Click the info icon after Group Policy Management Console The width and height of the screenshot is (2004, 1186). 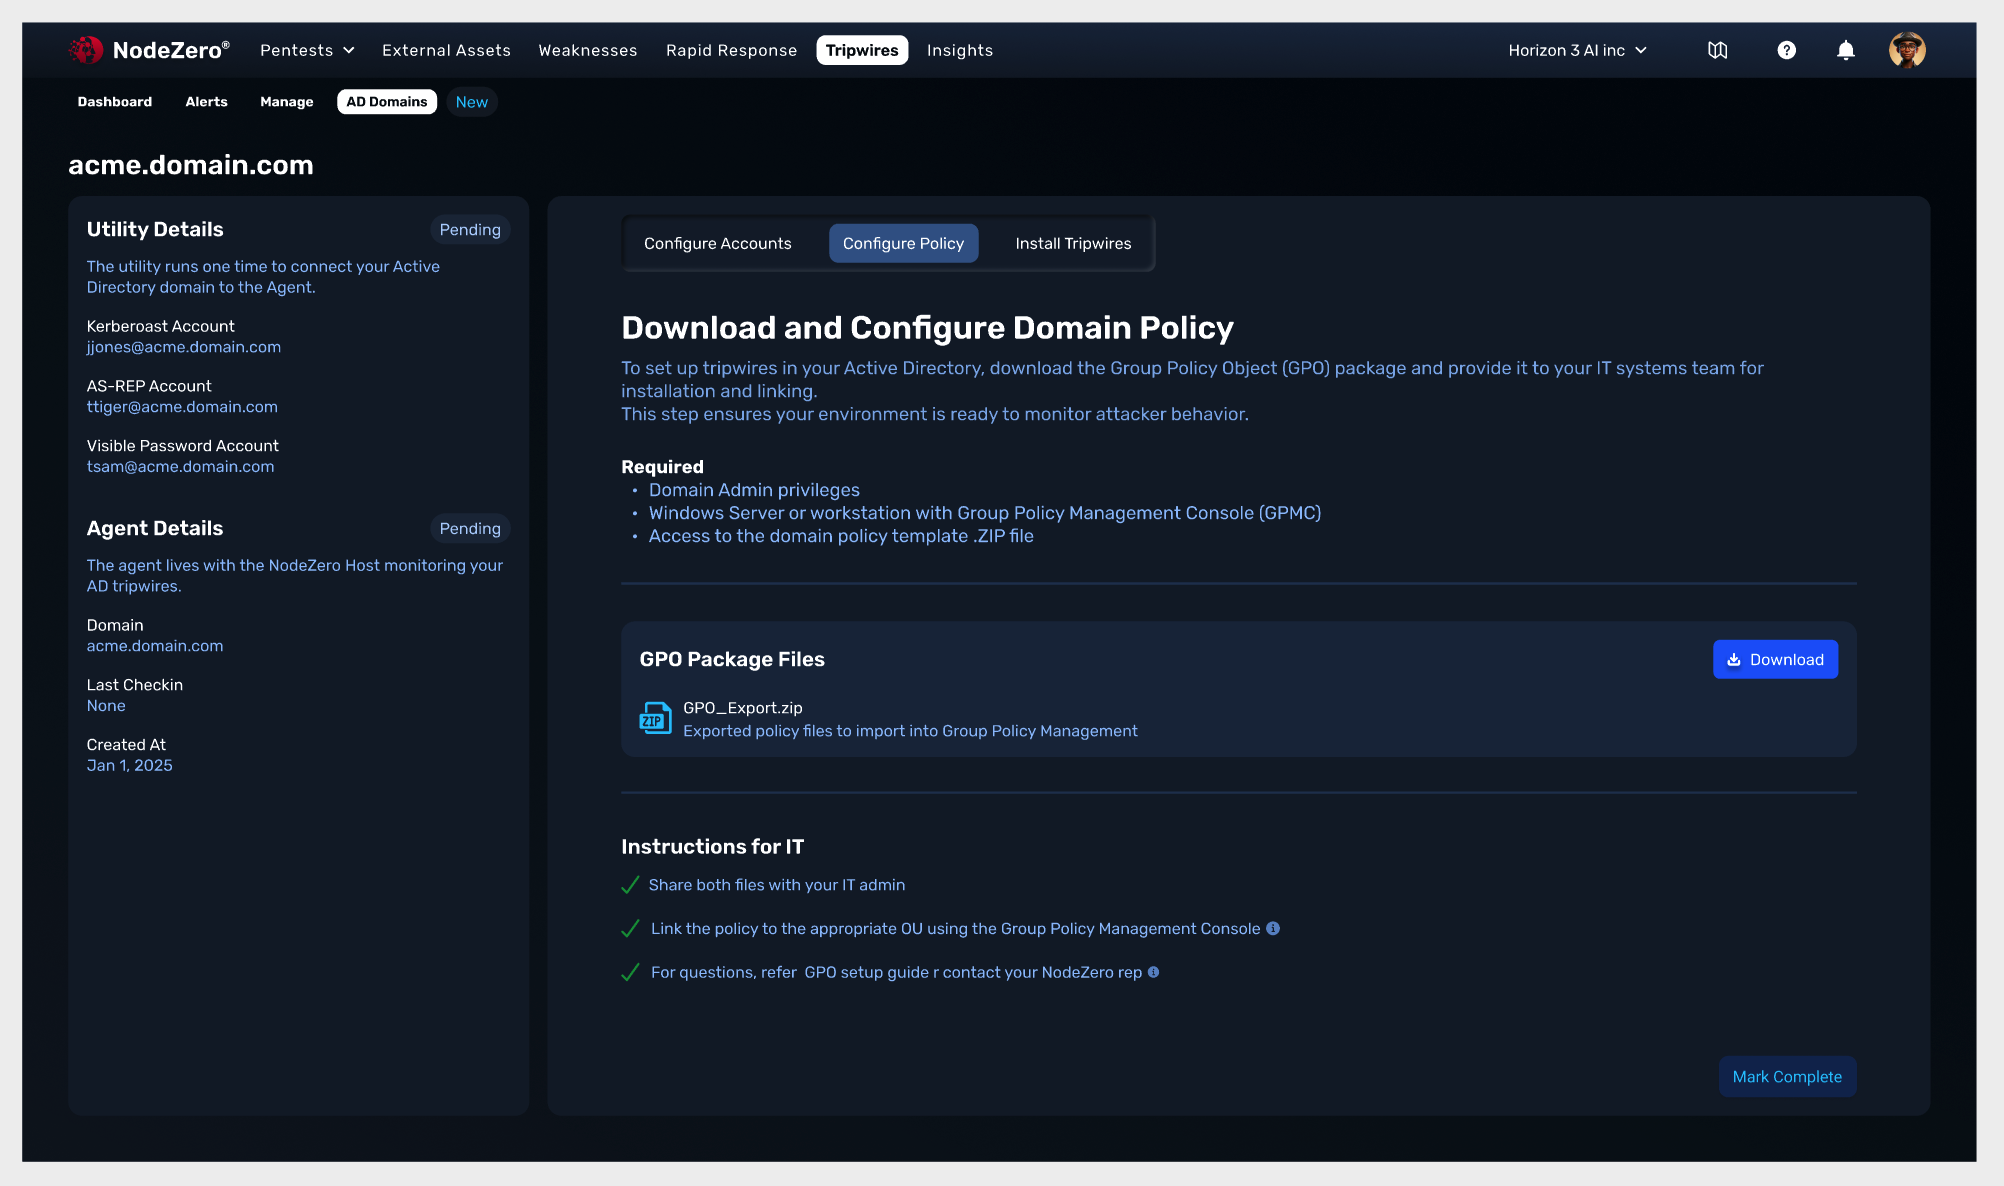pyautogui.click(x=1273, y=928)
